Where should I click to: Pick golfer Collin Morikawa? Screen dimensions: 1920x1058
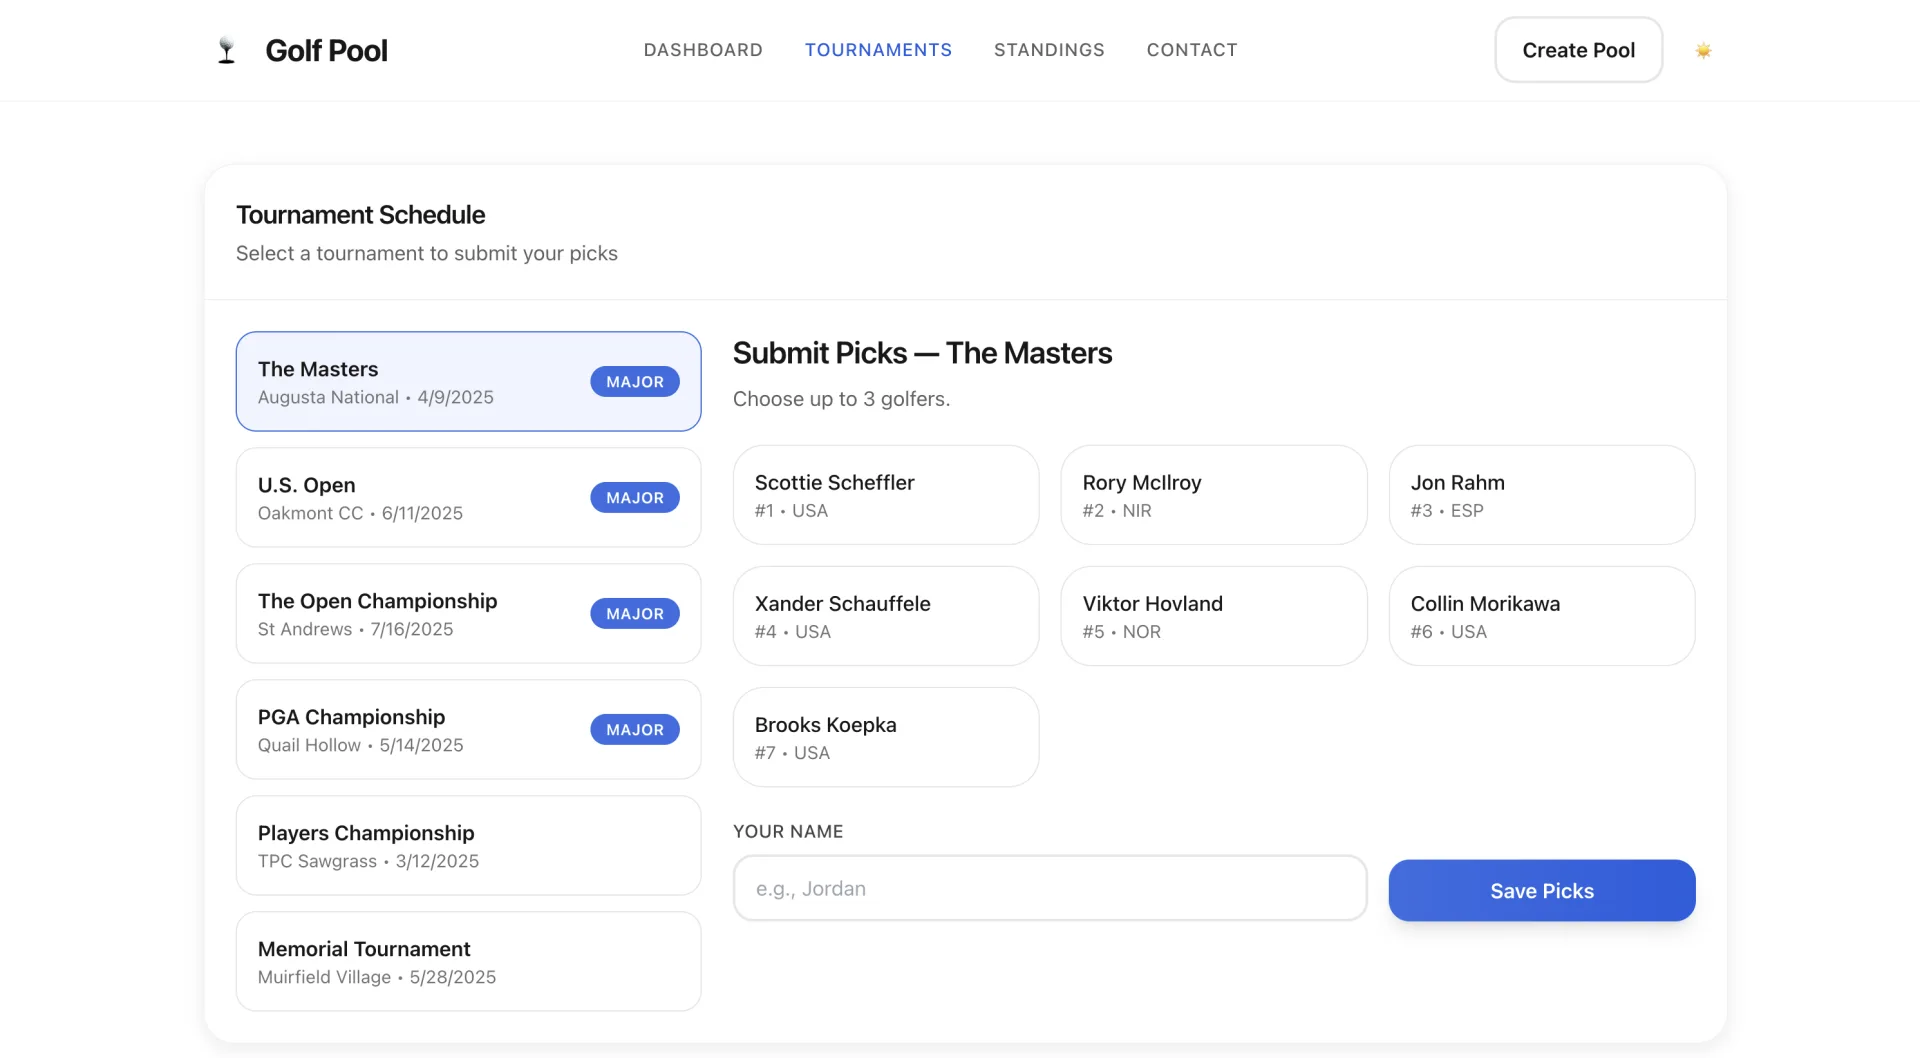[1541, 616]
